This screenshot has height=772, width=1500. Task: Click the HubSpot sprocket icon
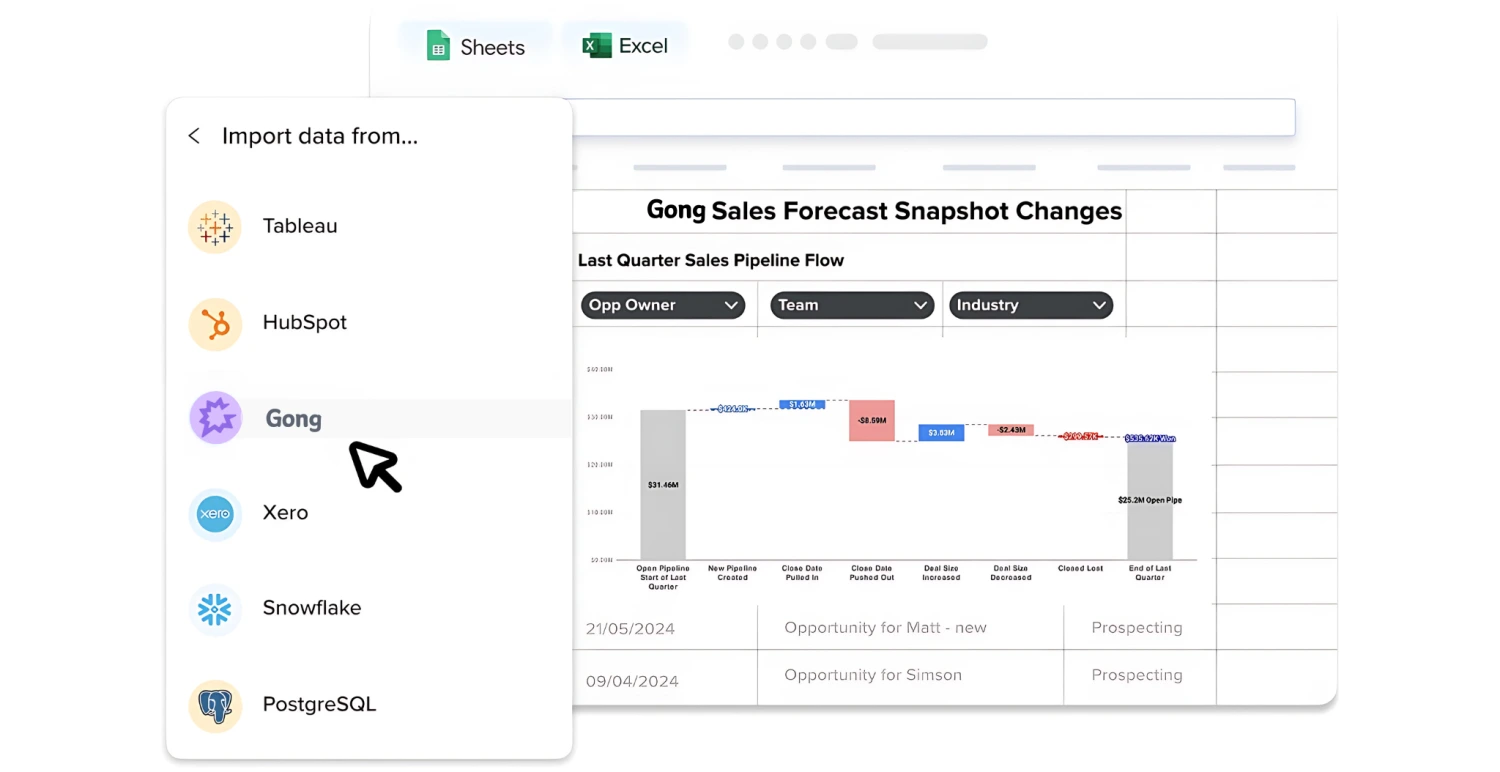coord(215,324)
